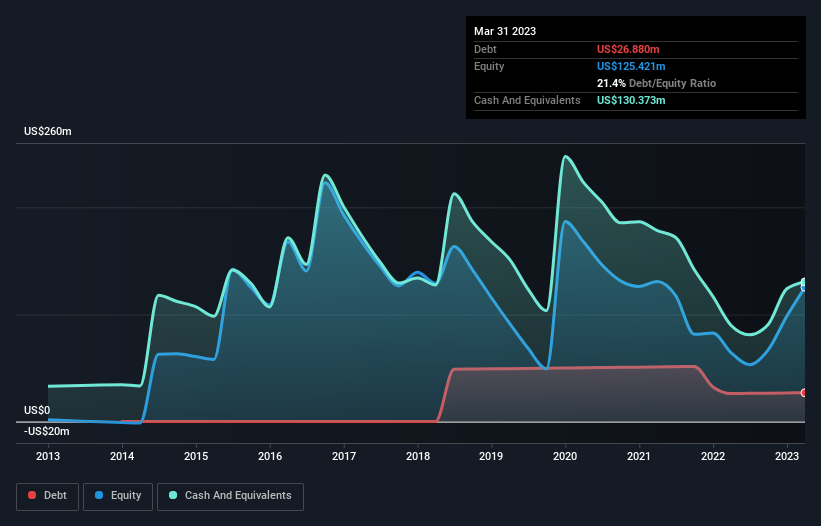Click the 2022 x-axis label
Image resolution: width=821 pixels, height=526 pixels.
coord(713,456)
